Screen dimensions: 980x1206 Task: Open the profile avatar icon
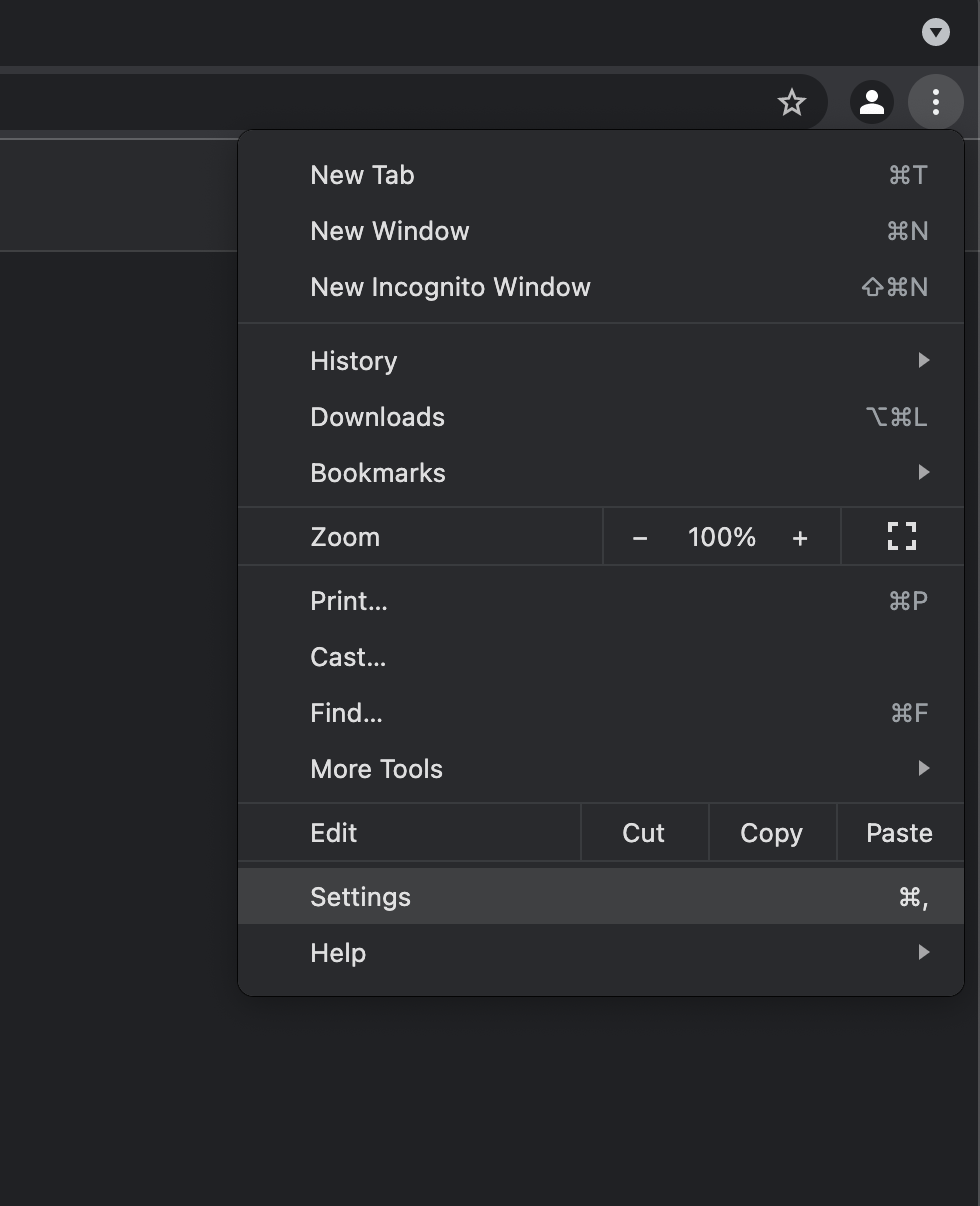pyautogui.click(x=871, y=102)
